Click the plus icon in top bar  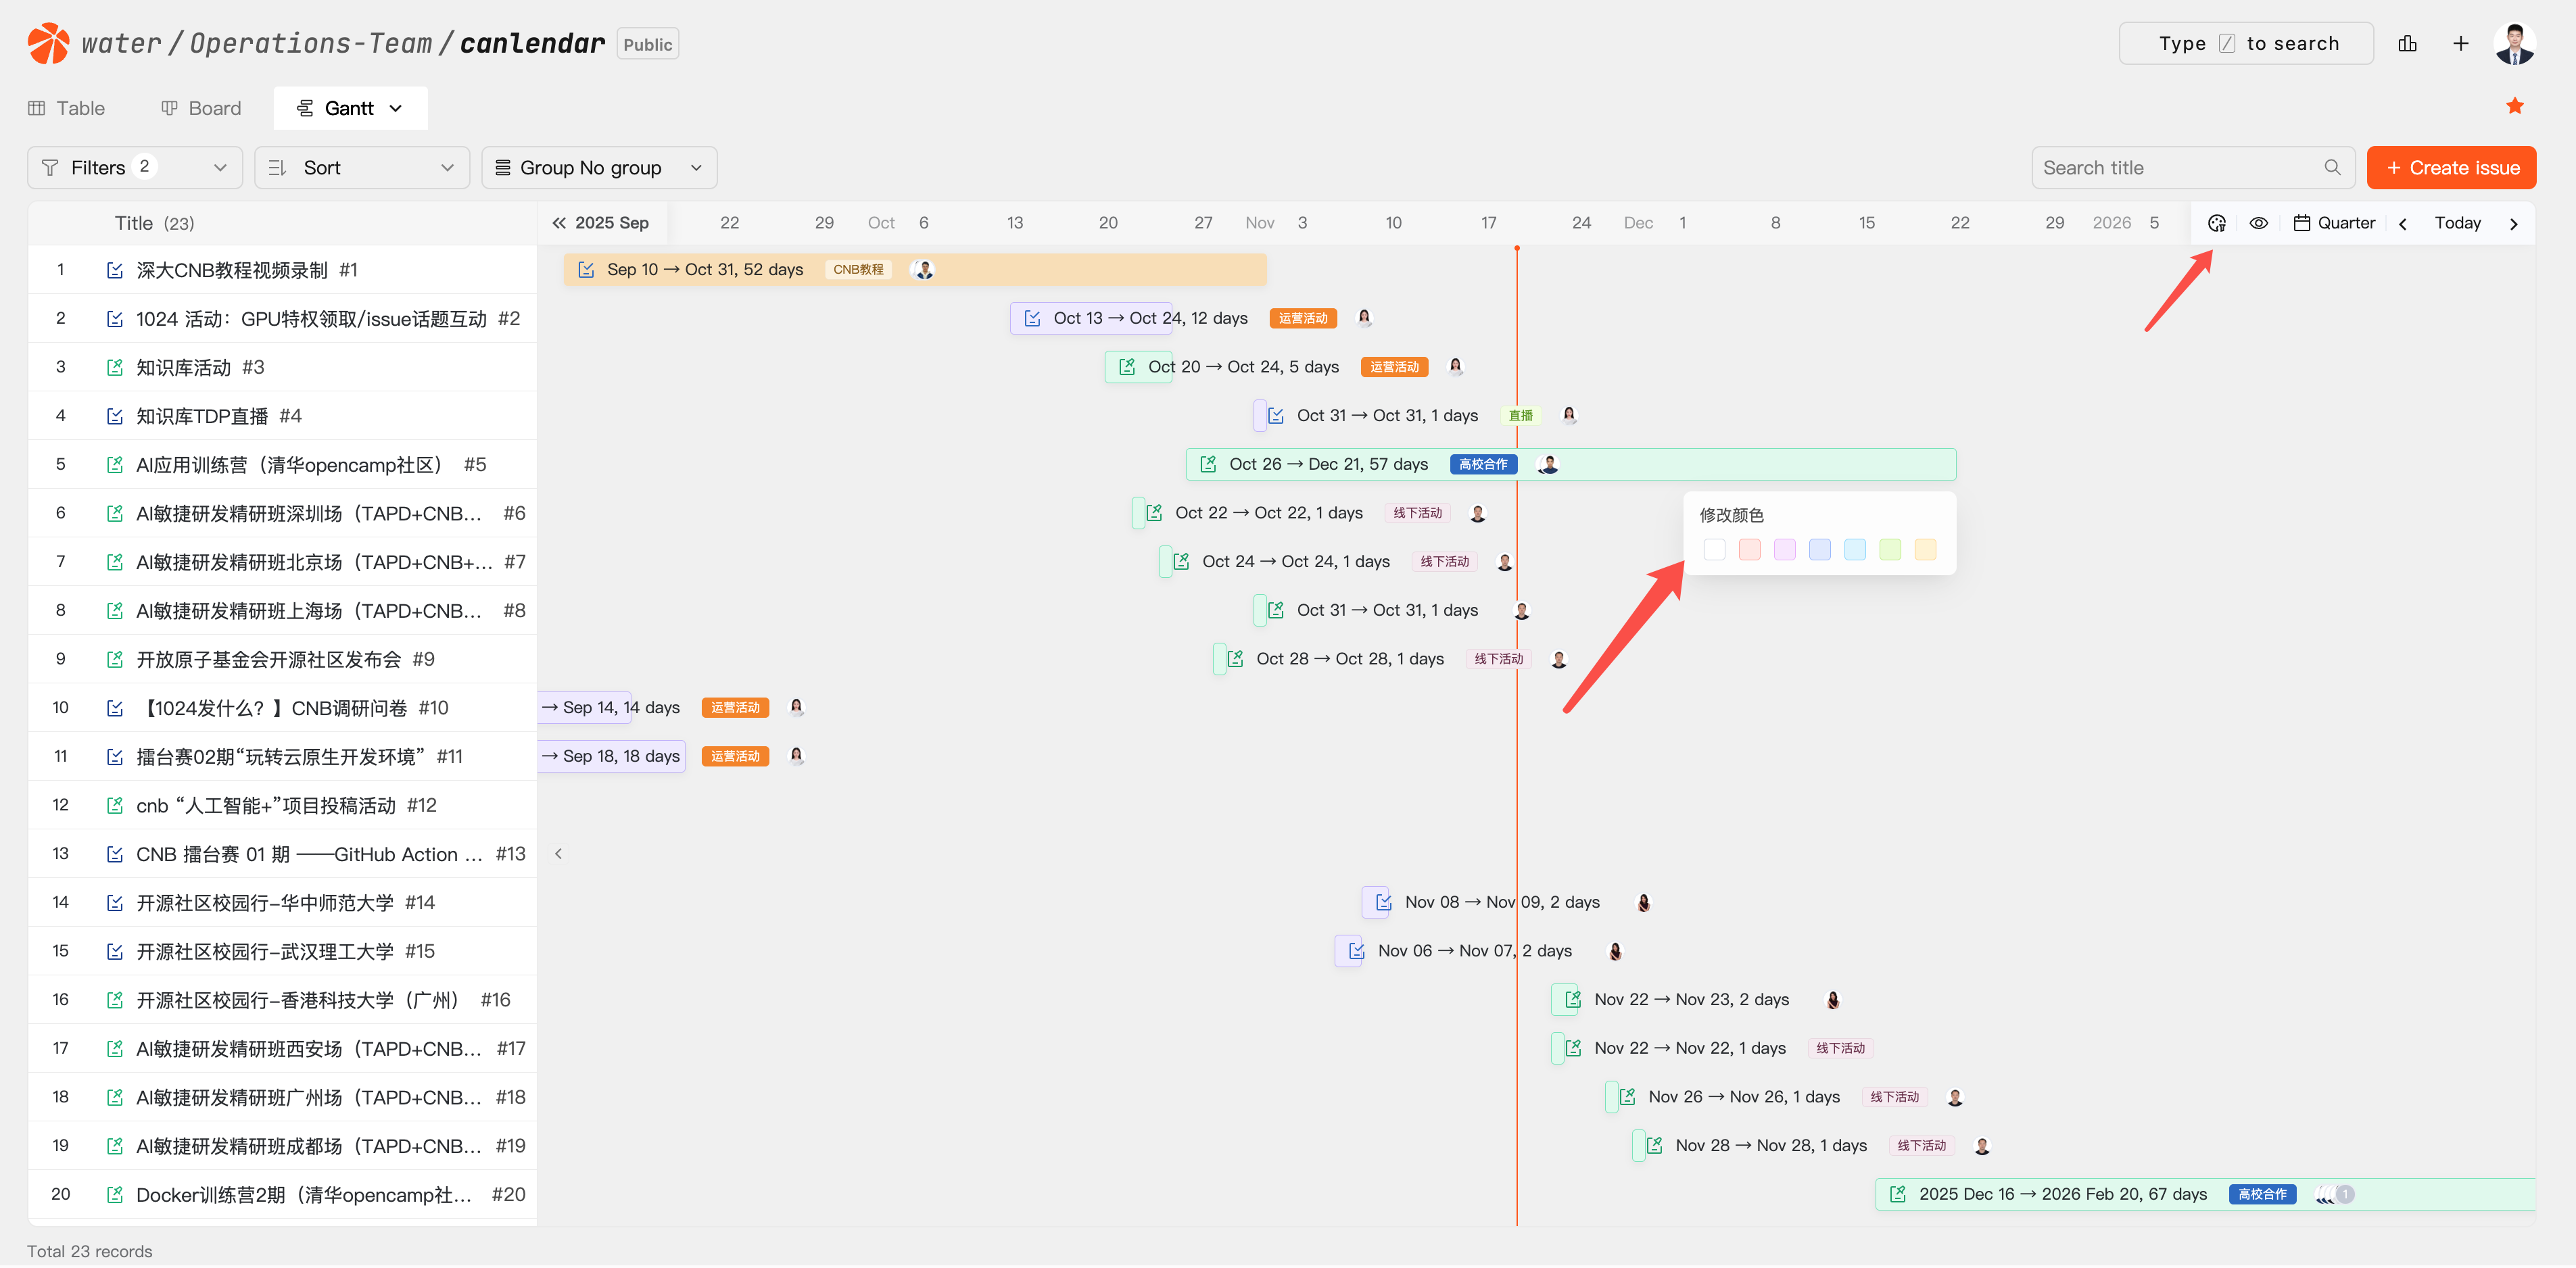click(2460, 43)
